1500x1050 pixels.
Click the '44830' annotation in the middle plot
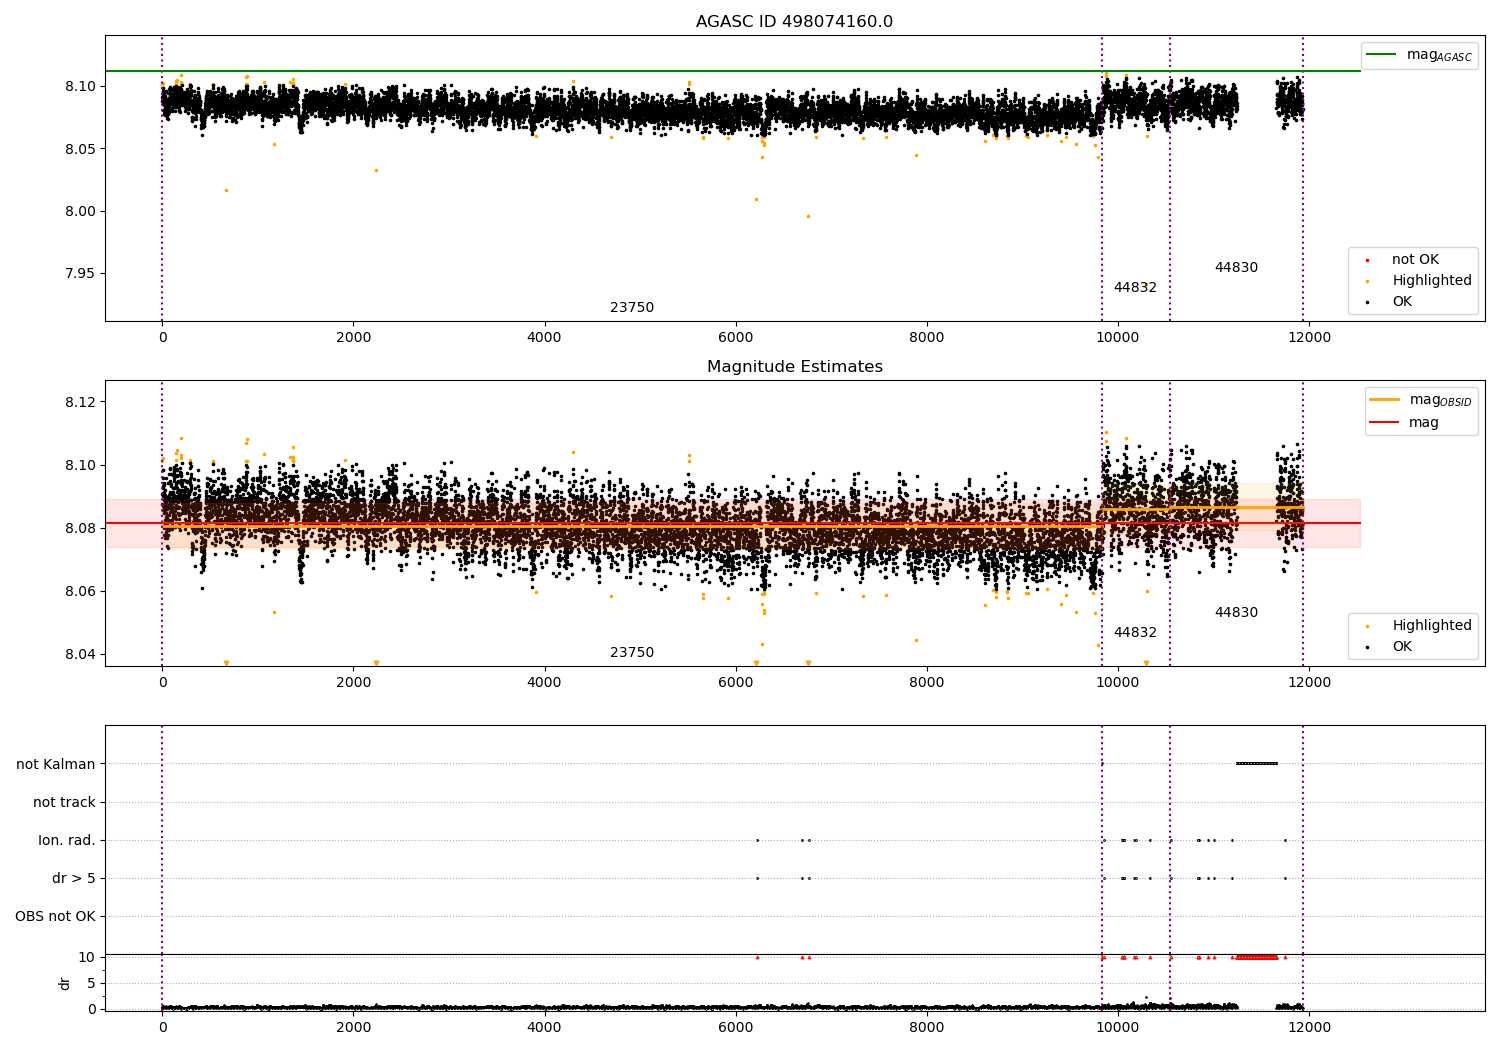point(1236,613)
